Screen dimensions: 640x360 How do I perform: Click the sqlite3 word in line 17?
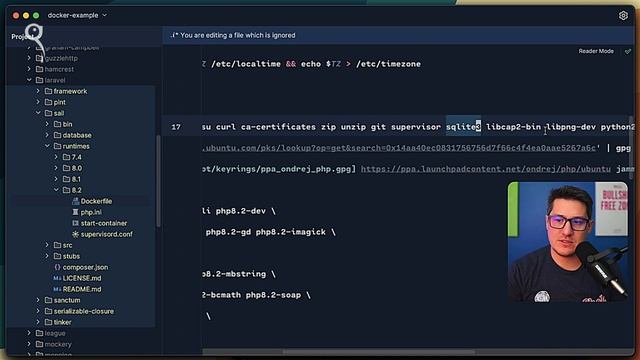(463, 127)
